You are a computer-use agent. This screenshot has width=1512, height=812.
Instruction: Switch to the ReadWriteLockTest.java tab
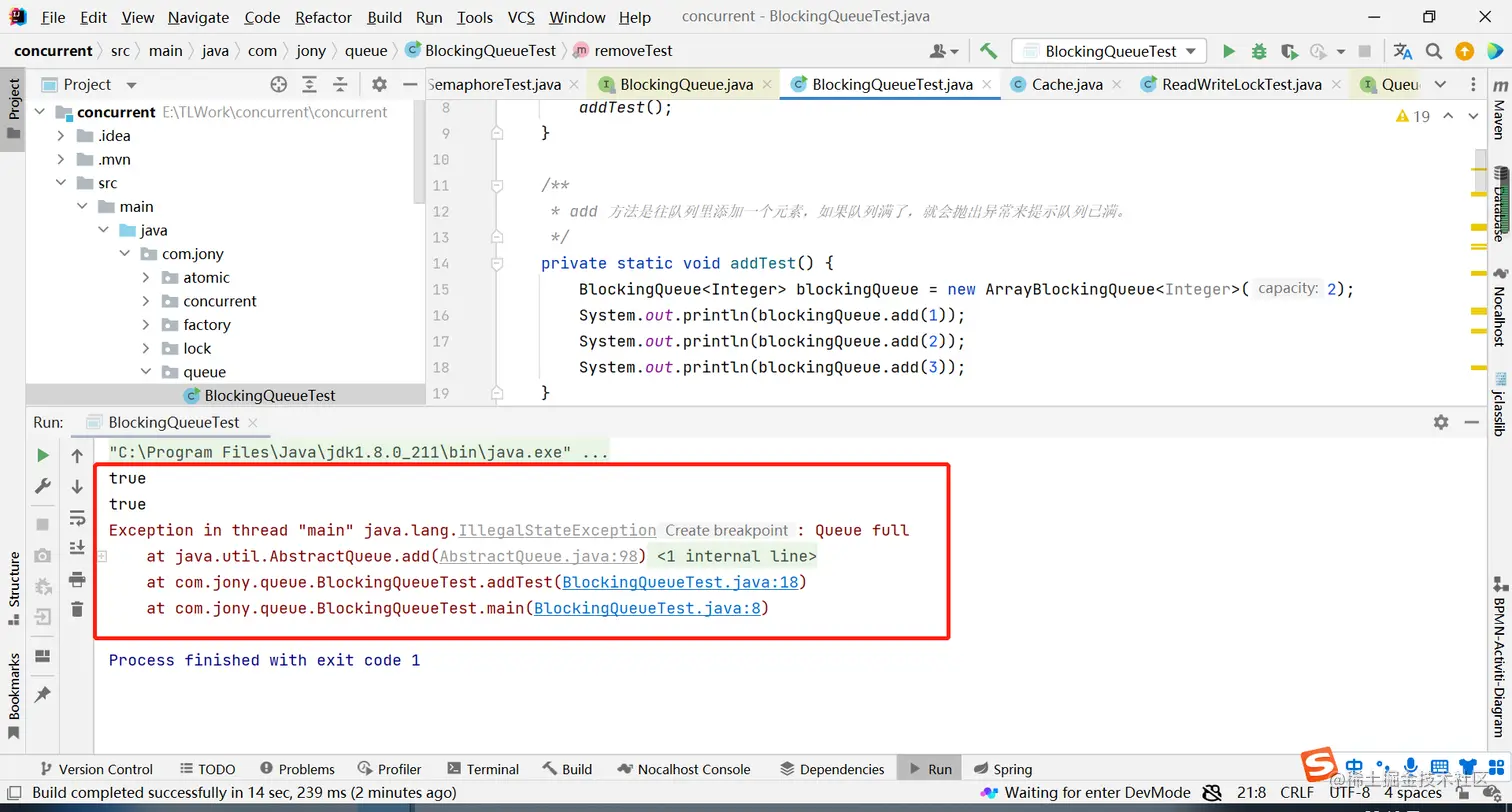[1241, 85]
